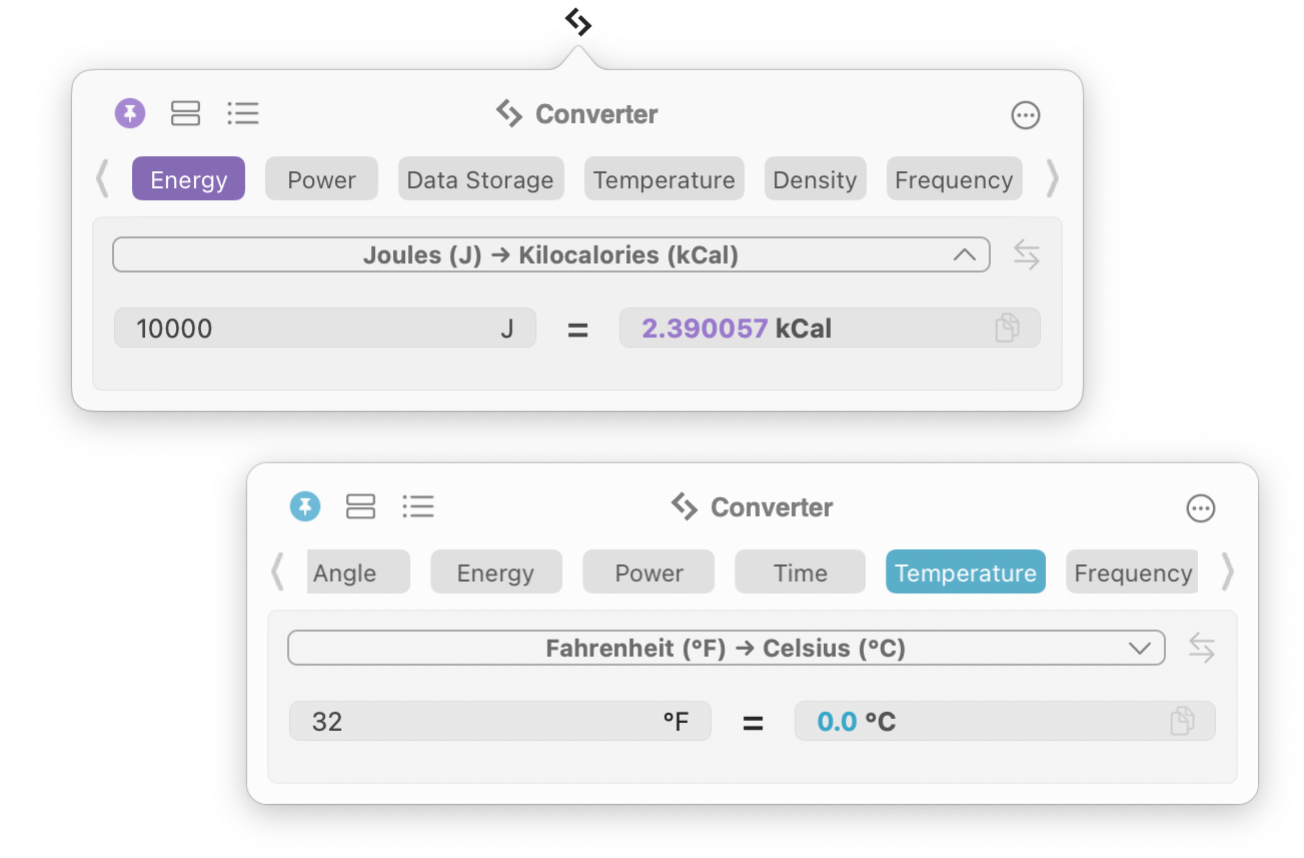Show previous categories before Angle in lower window

tap(277, 573)
